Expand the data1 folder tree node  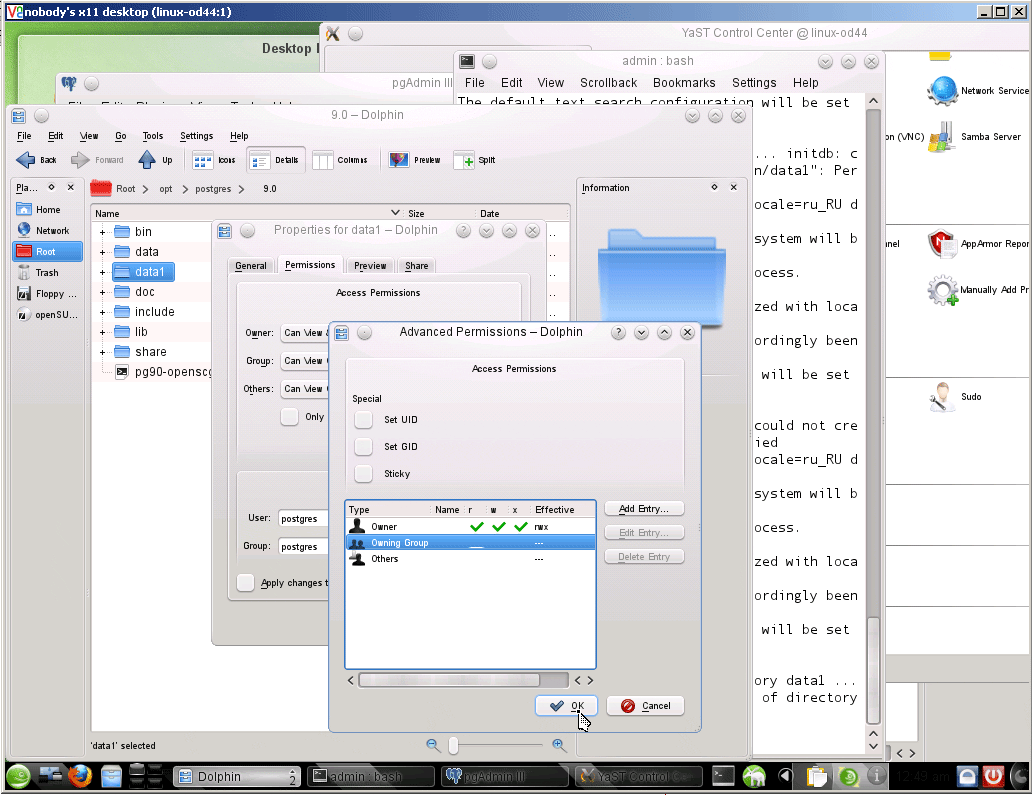(102, 272)
